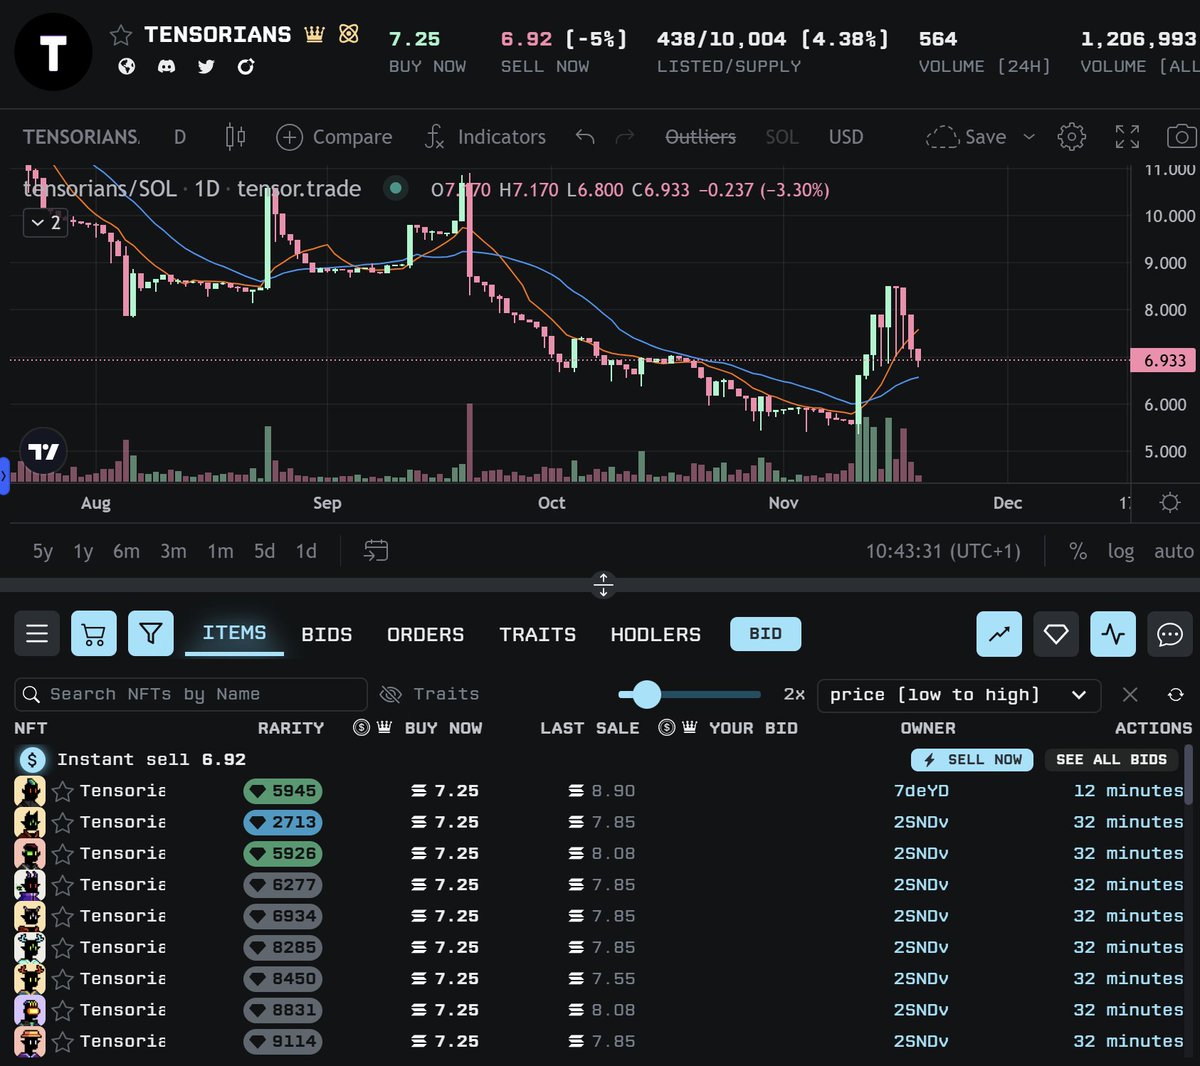Star the Tensorian with rarity 5945
The height and width of the screenshot is (1066, 1200).
[63, 791]
